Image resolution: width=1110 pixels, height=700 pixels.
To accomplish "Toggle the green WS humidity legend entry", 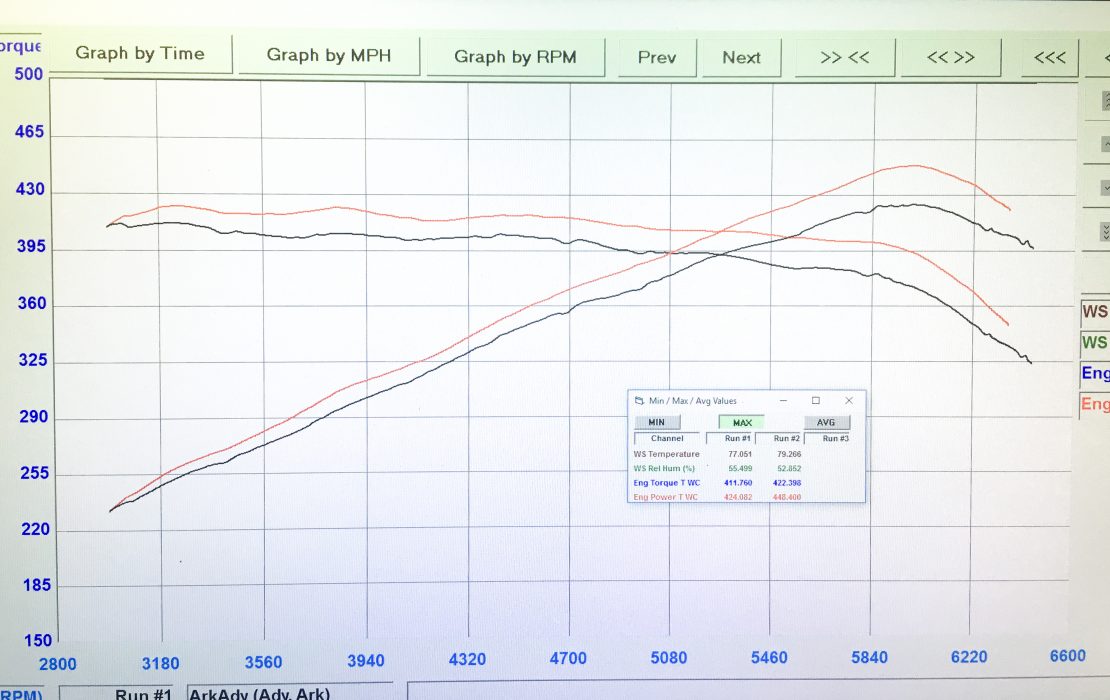I will pyautogui.click(x=1095, y=342).
